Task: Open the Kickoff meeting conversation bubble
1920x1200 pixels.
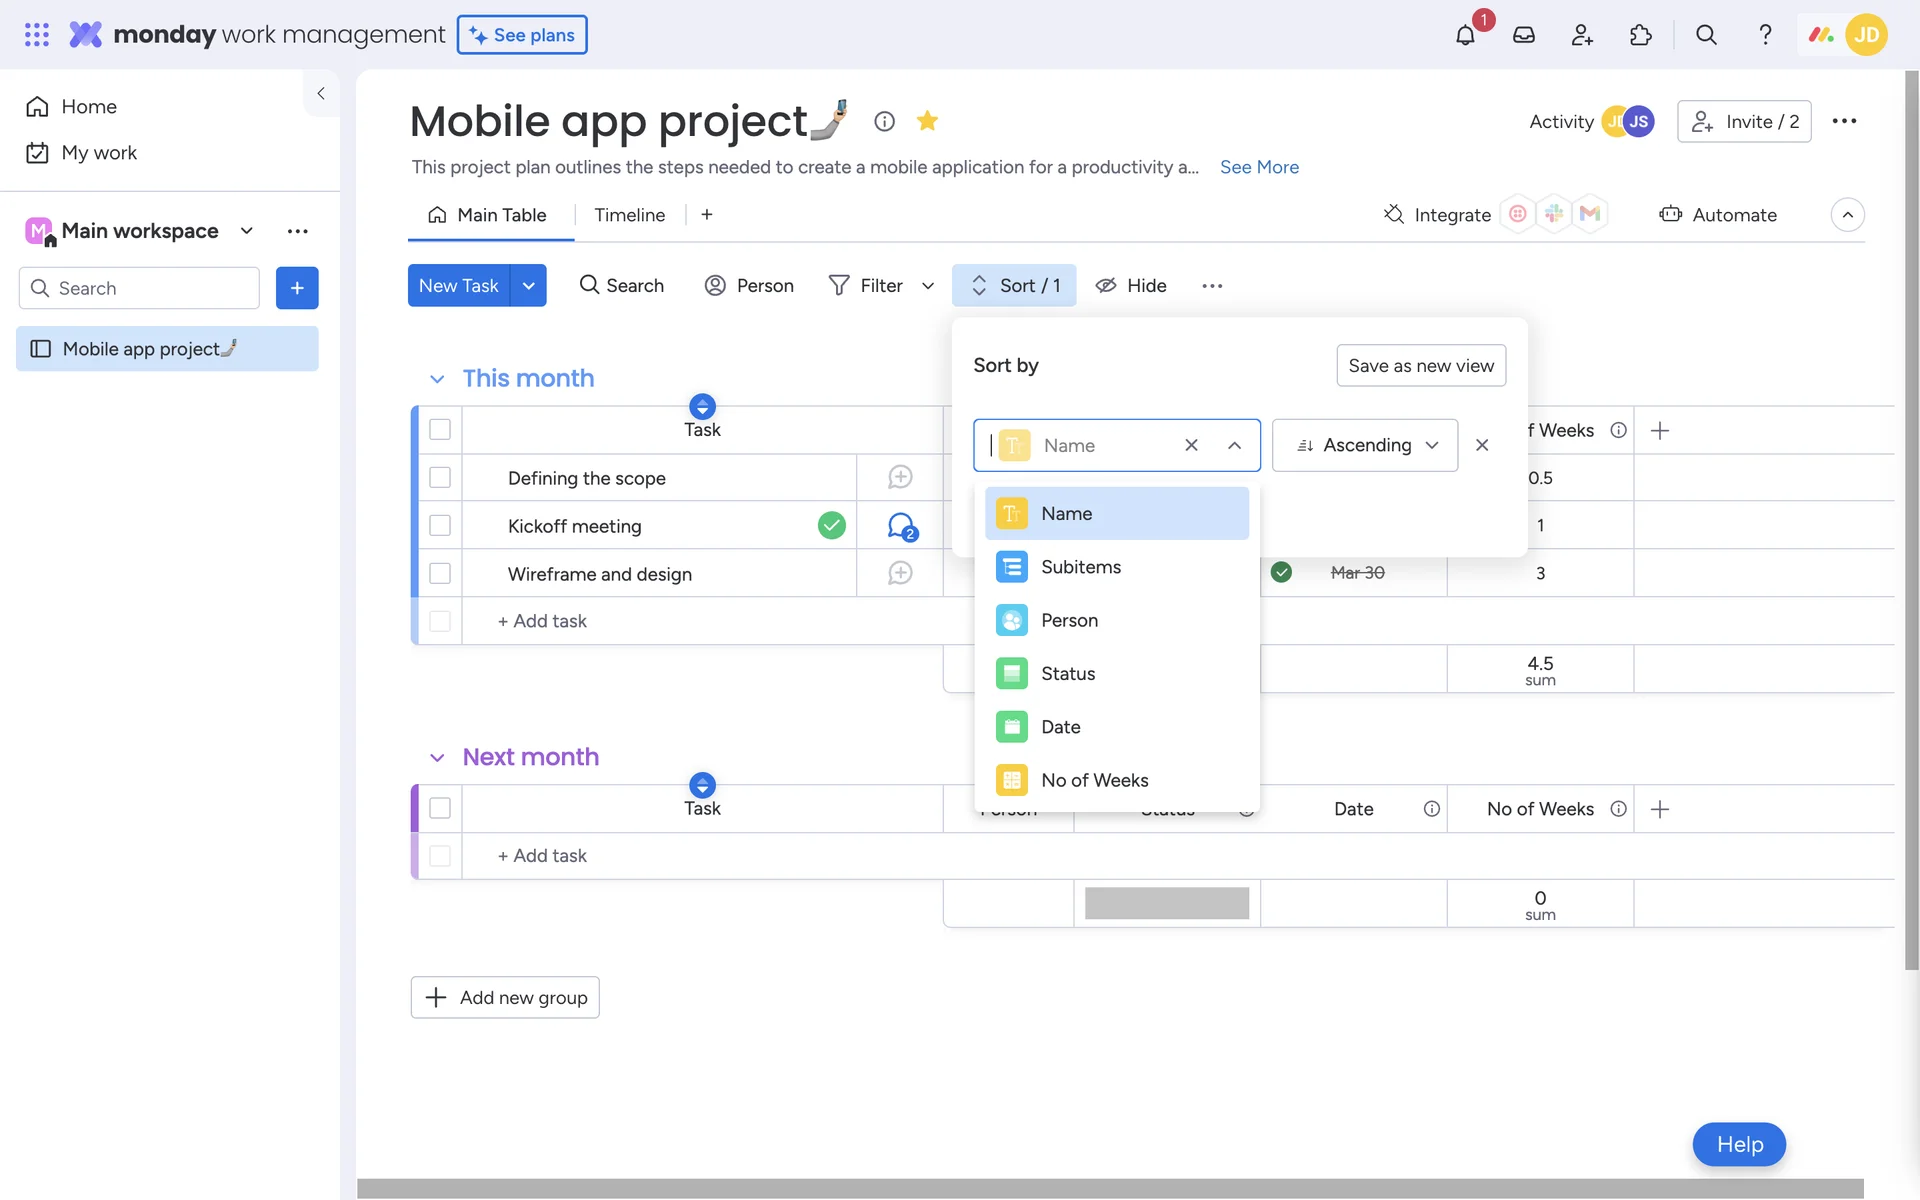Action: pos(901,526)
